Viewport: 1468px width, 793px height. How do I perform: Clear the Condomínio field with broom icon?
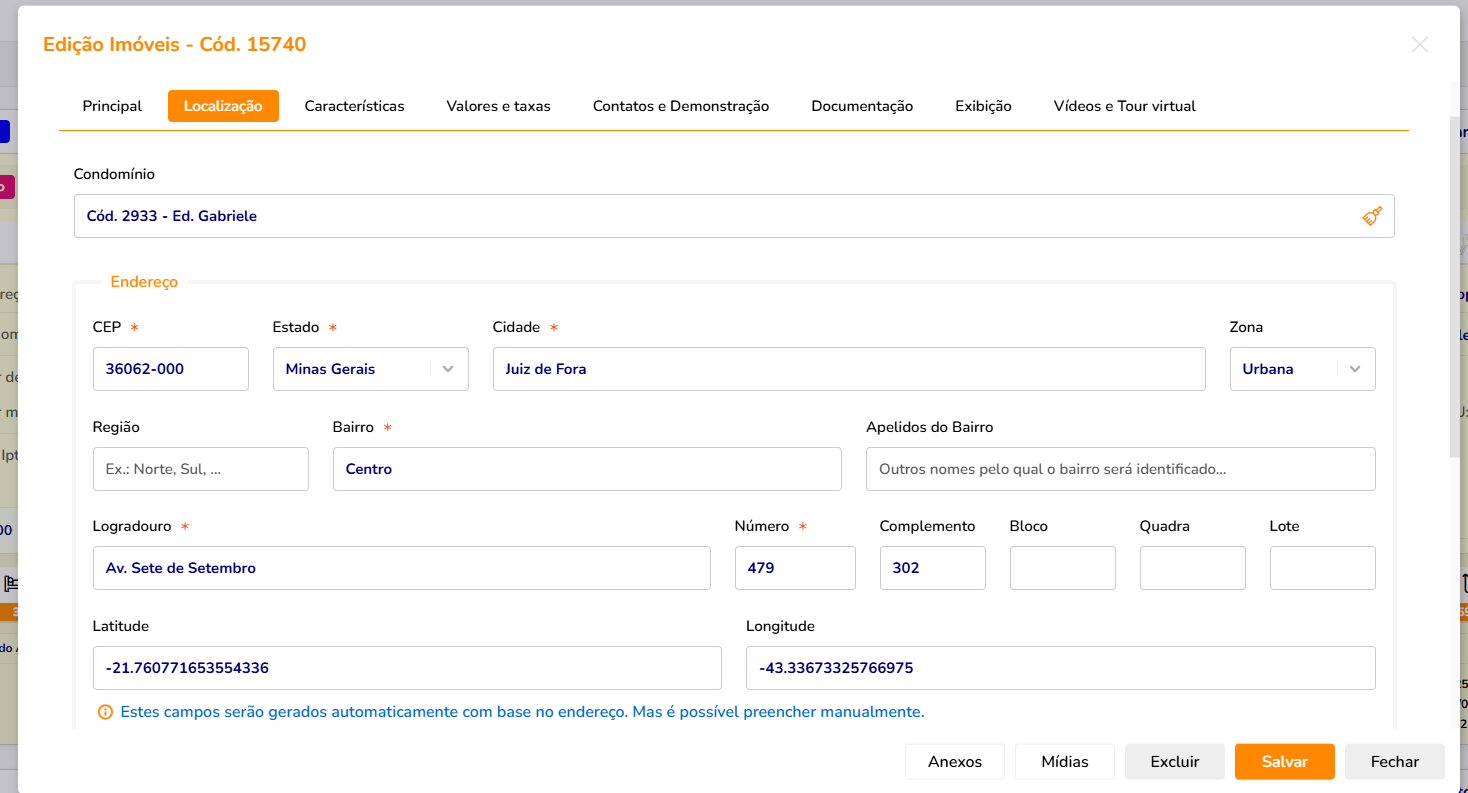point(1372,216)
